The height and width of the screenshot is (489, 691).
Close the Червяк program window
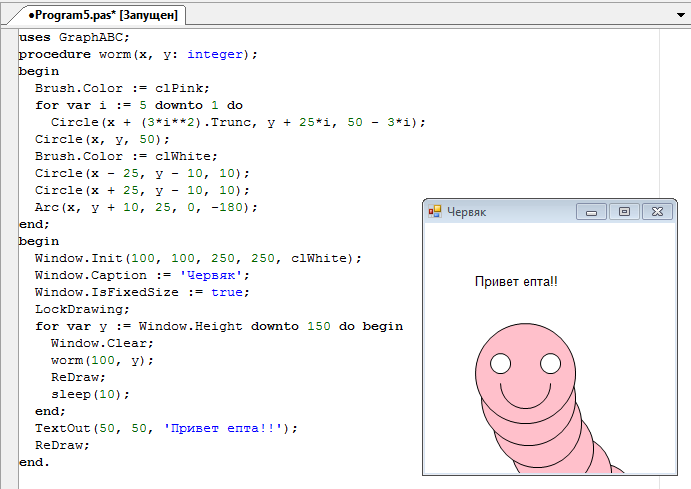pos(657,212)
